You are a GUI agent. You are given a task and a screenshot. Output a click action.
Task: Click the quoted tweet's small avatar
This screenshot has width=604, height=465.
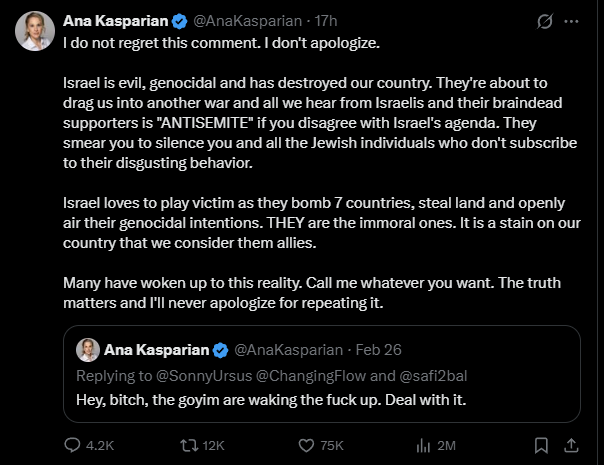[90, 350]
